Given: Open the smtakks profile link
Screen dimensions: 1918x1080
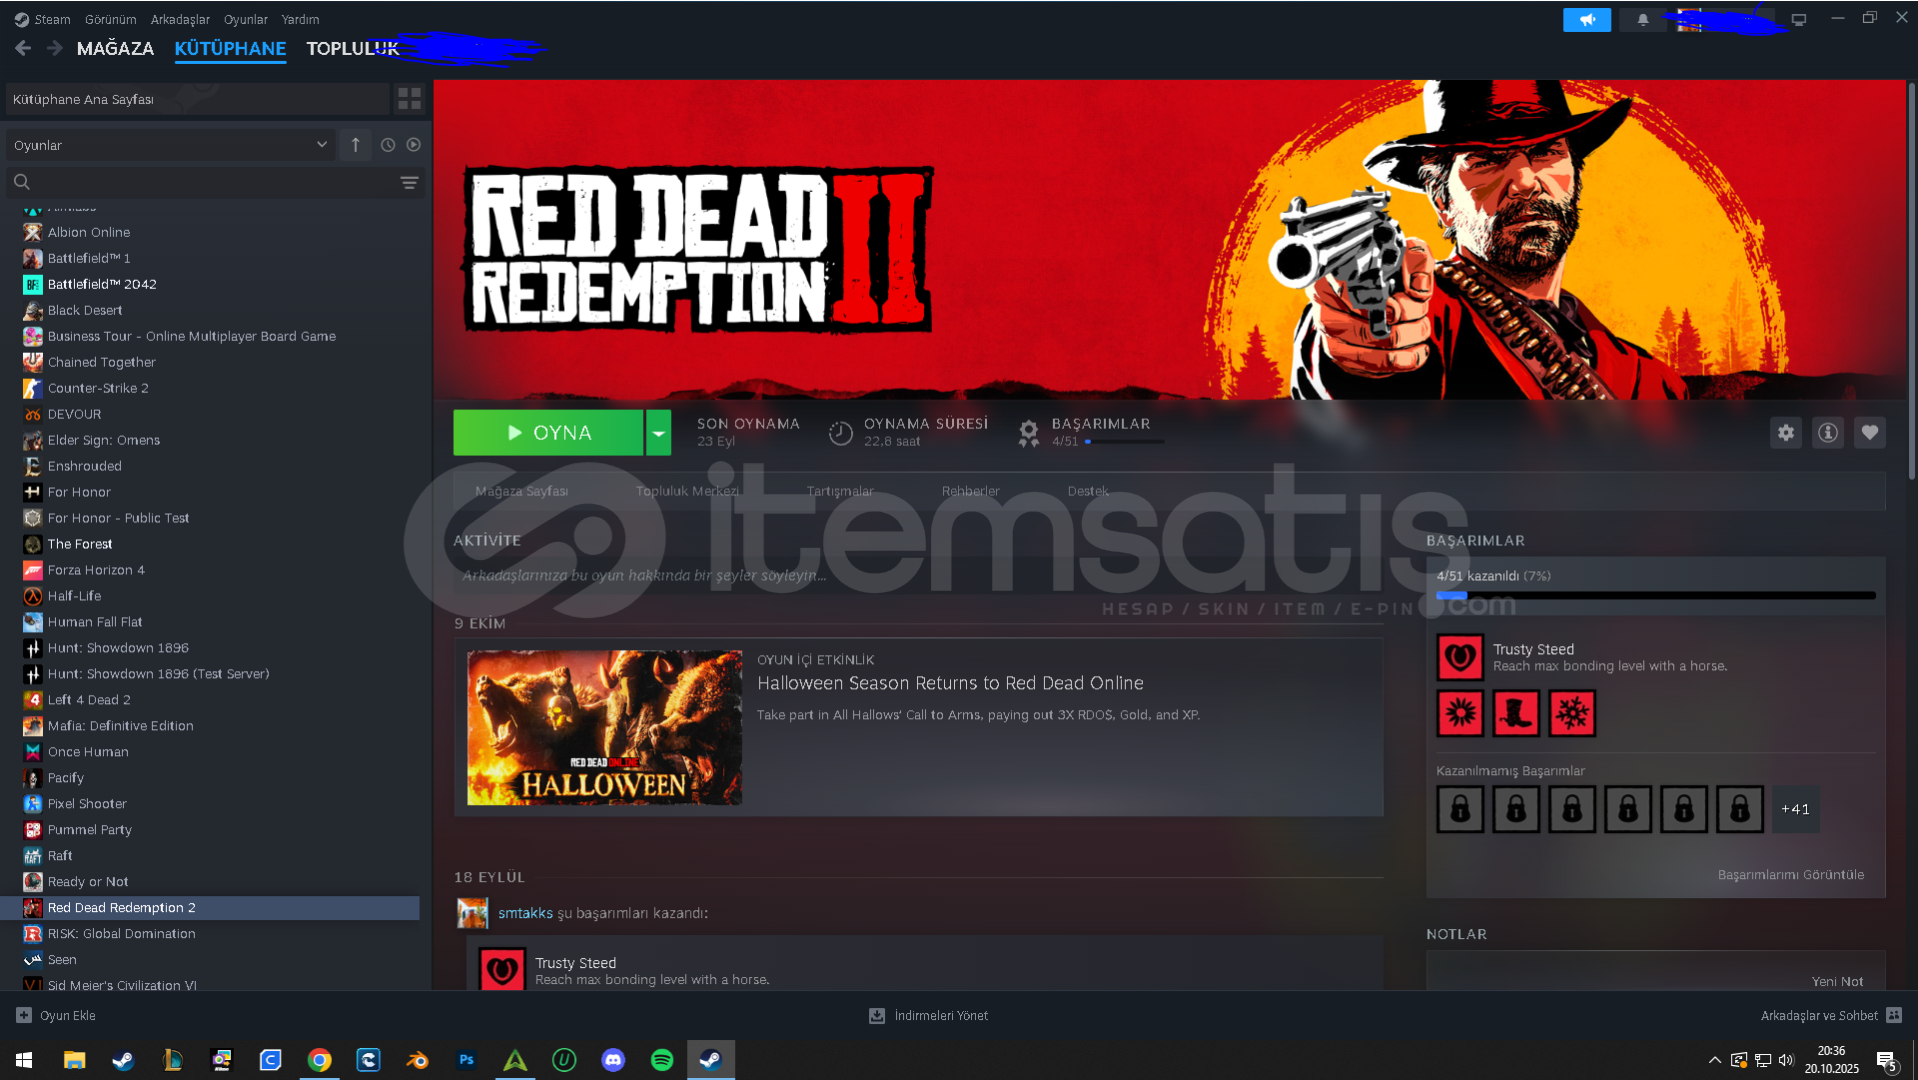Looking at the screenshot, I should [525, 913].
